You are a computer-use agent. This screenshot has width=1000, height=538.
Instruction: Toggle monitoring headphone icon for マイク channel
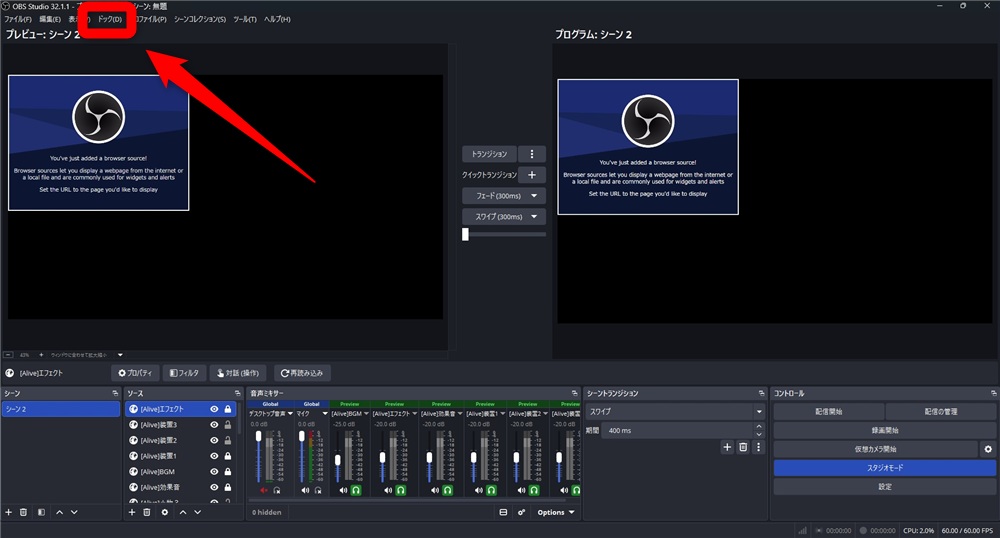pos(318,490)
